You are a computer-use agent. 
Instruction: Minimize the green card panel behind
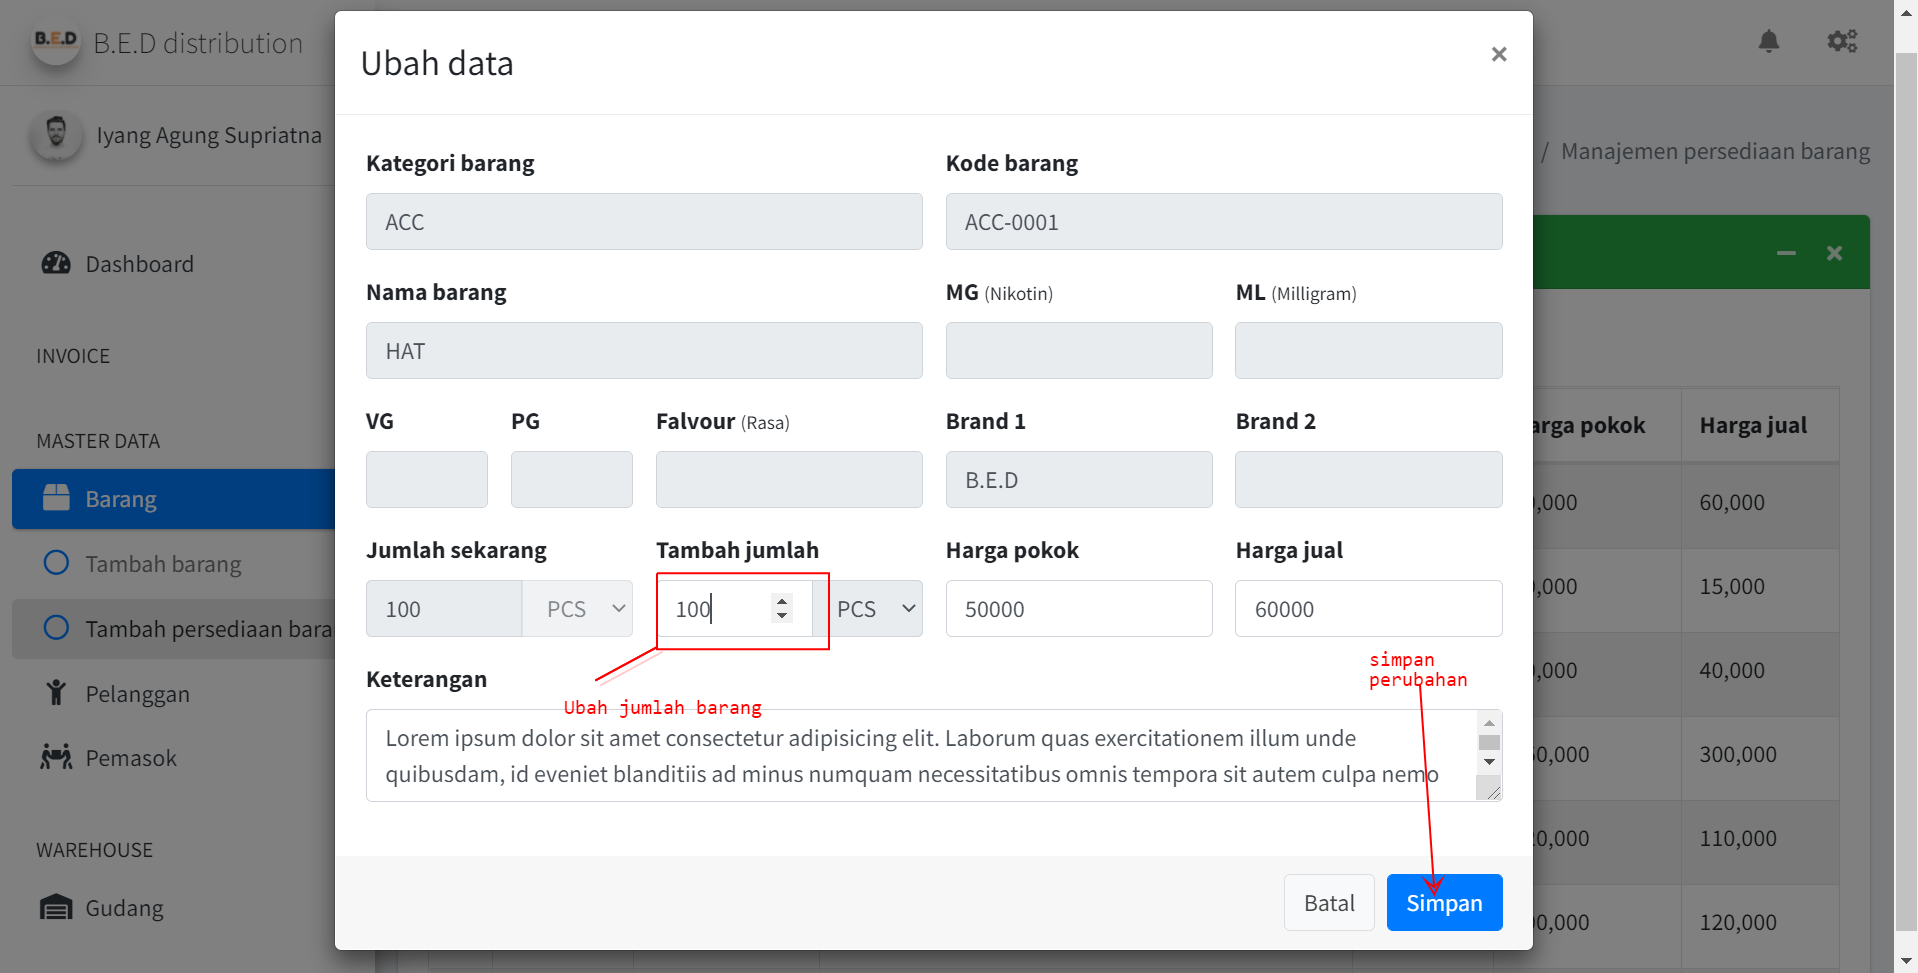coord(1786,253)
